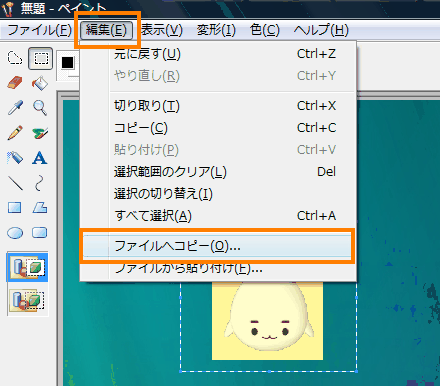Choose the Brush tool
440x386 pixels.
[40, 133]
